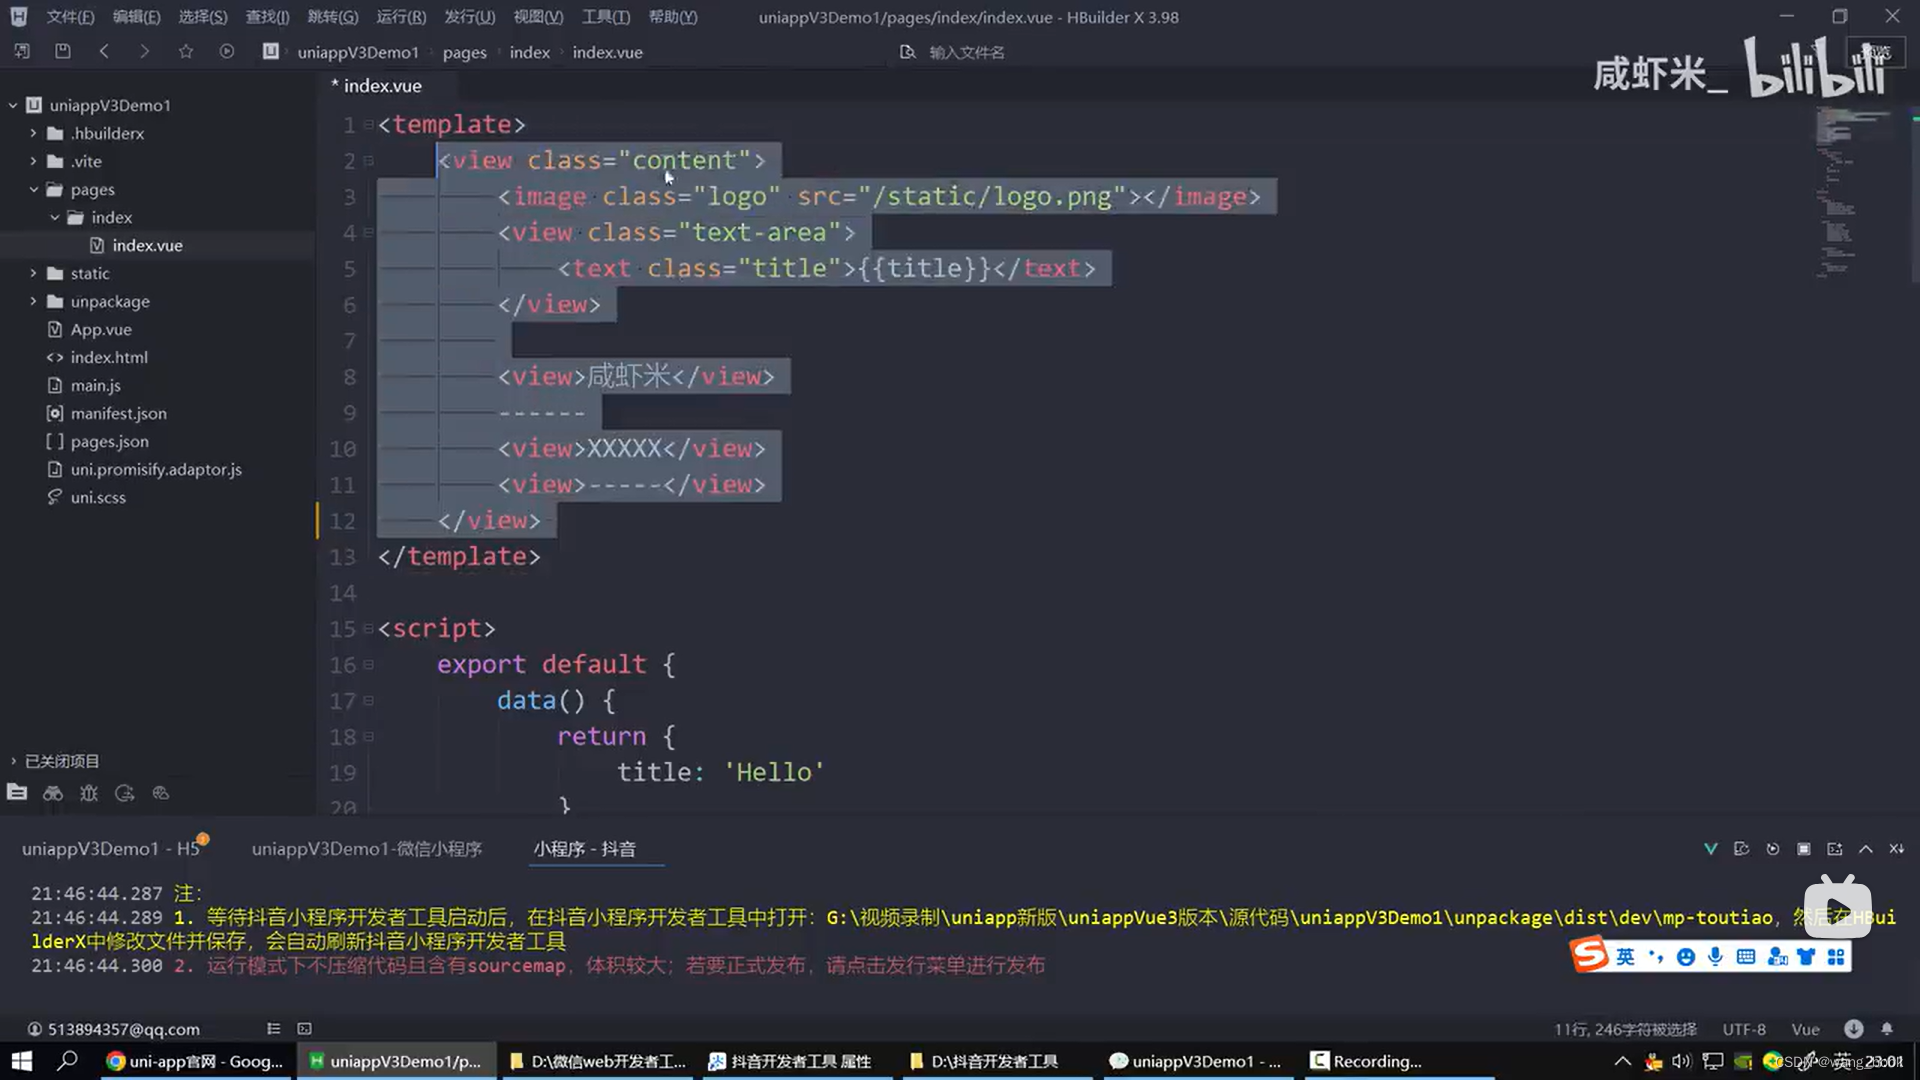1920x1080 pixels.
Task: Click the clear and close console icon
Action: (x=1897, y=849)
